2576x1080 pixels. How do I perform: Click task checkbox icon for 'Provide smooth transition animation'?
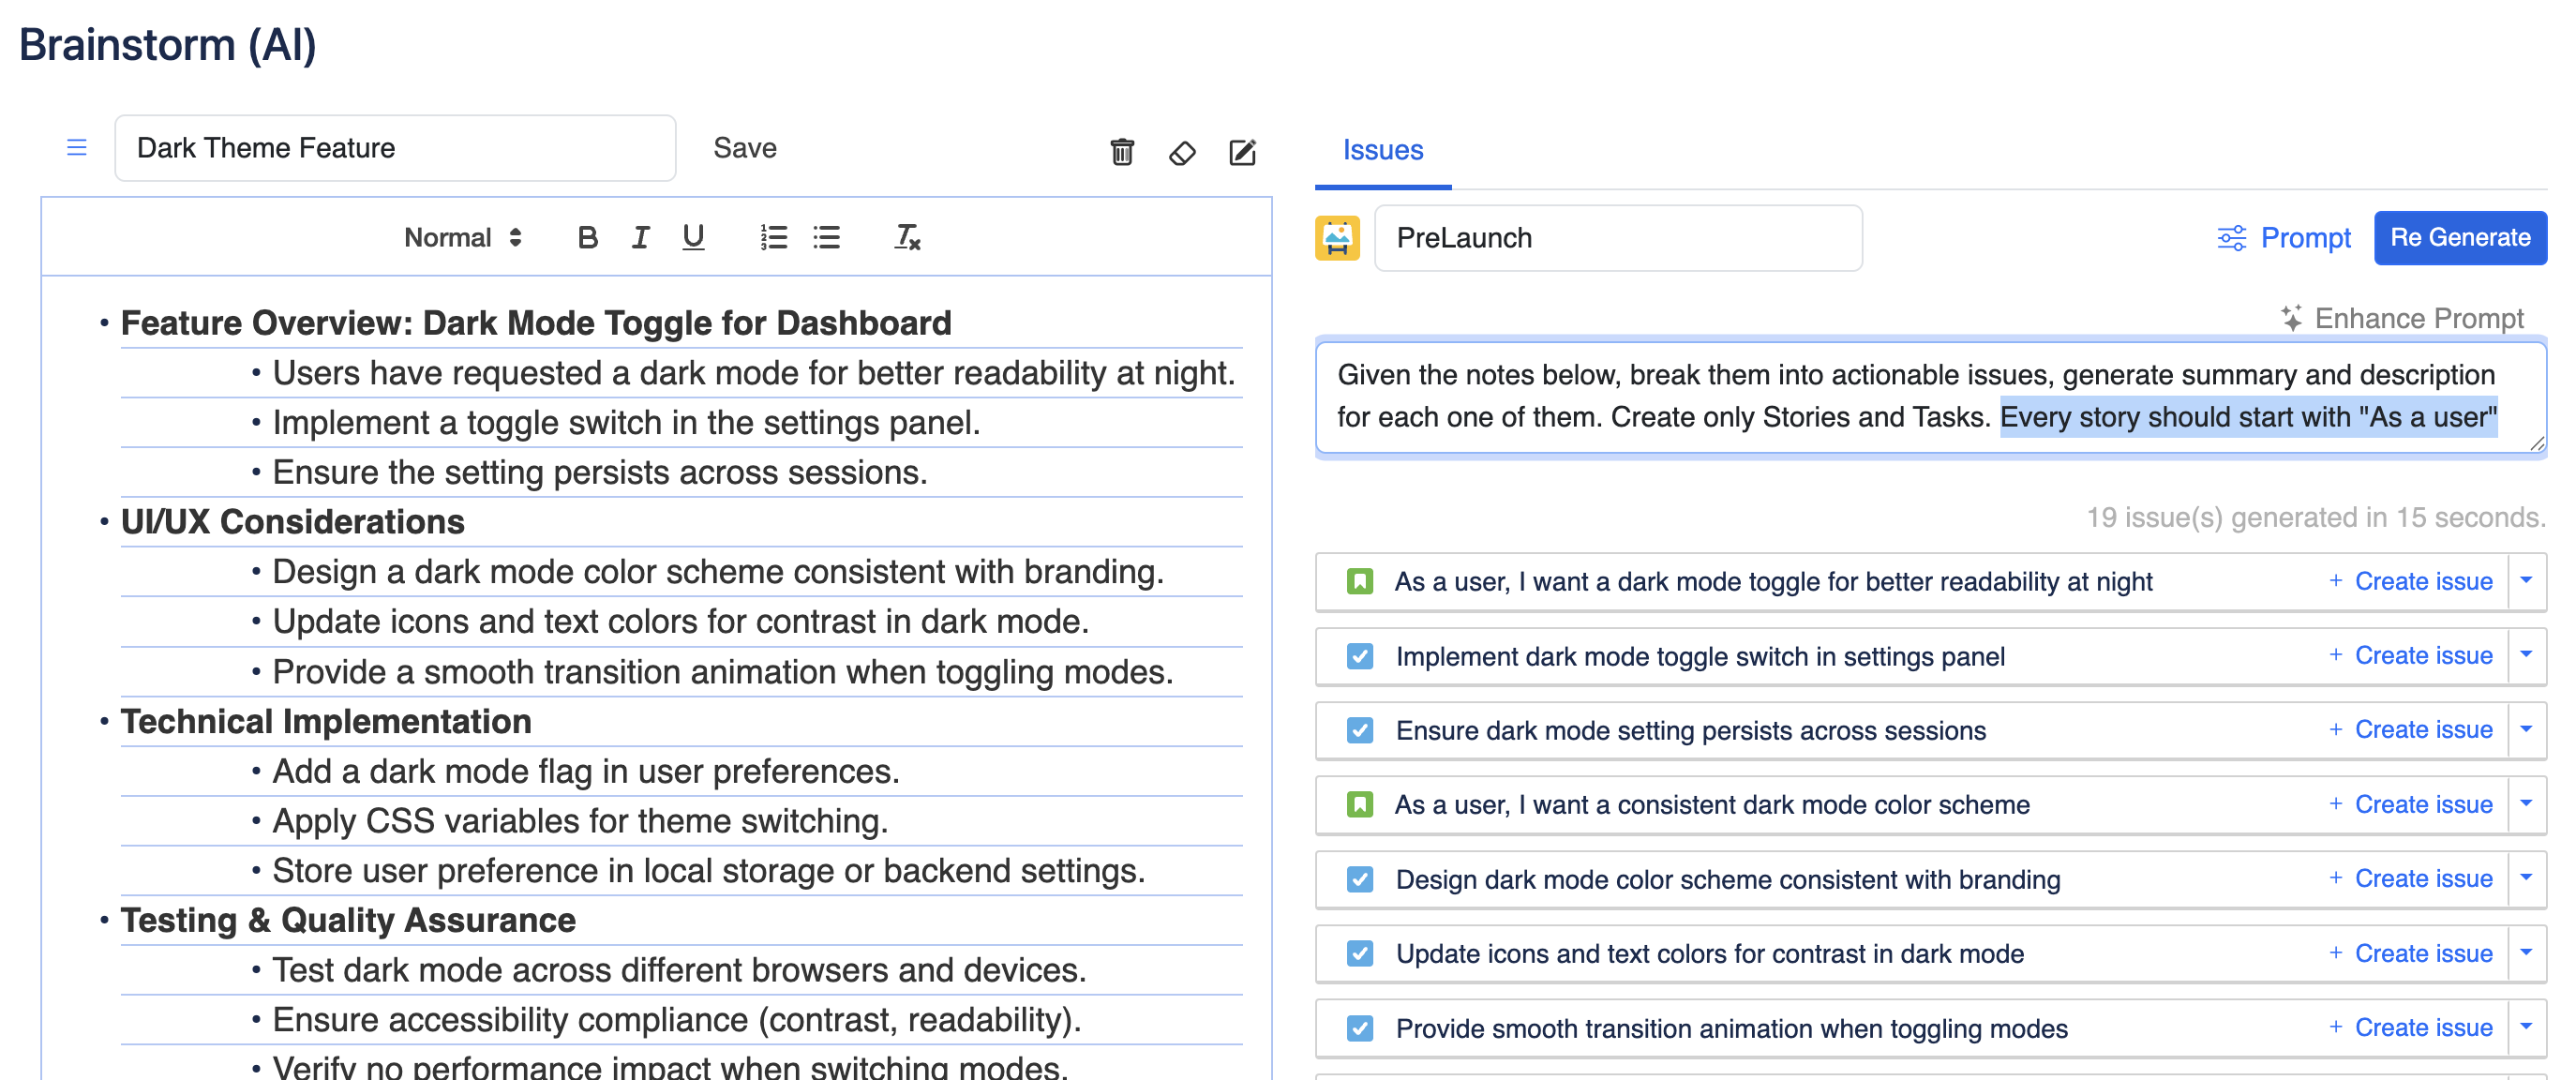pos(1359,1028)
